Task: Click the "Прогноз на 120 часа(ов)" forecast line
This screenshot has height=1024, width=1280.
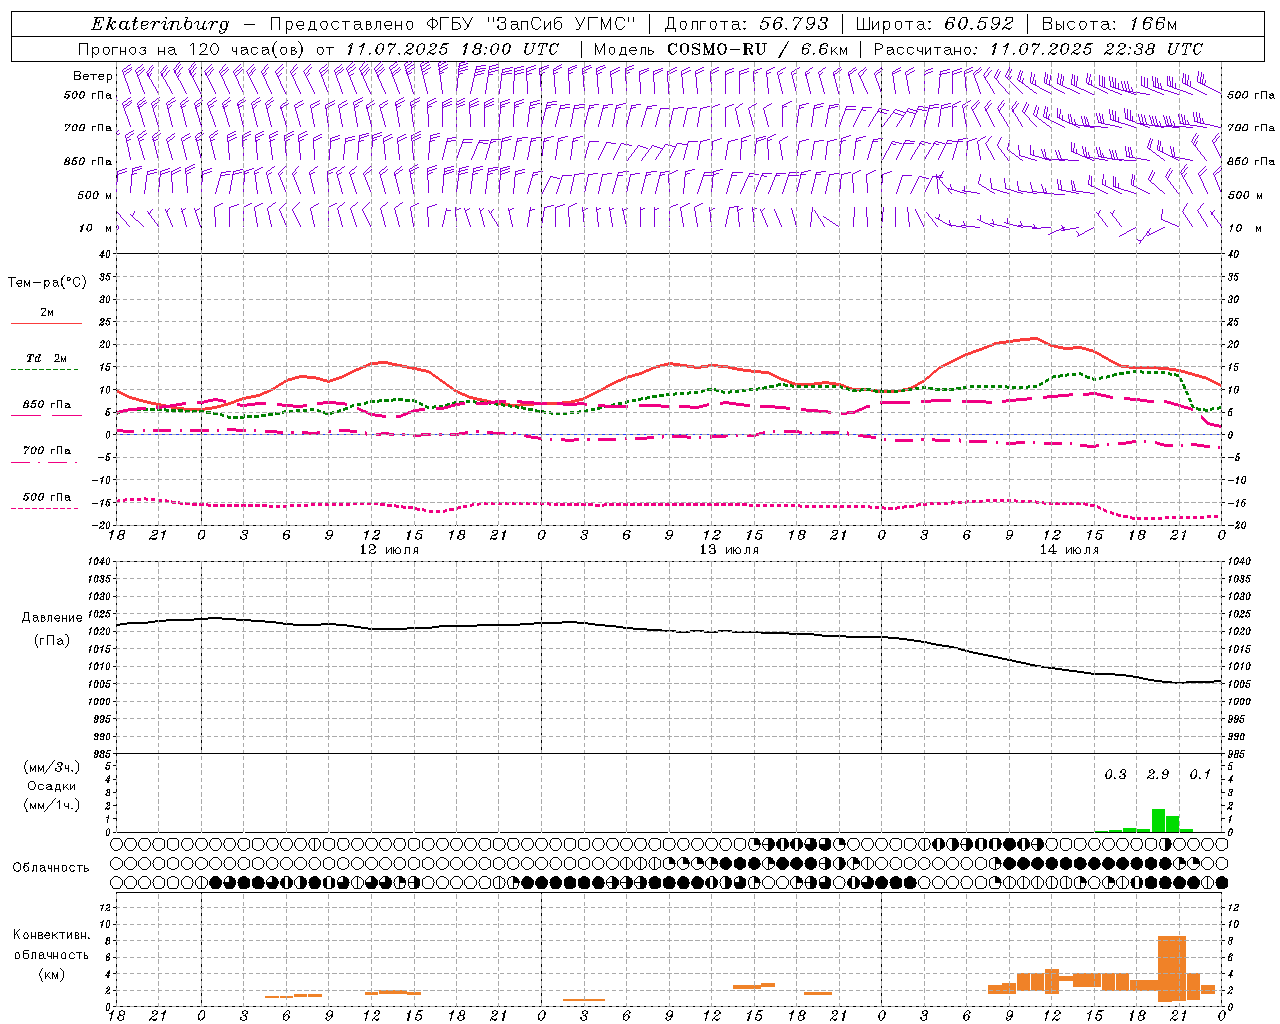Action: [319, 49]
